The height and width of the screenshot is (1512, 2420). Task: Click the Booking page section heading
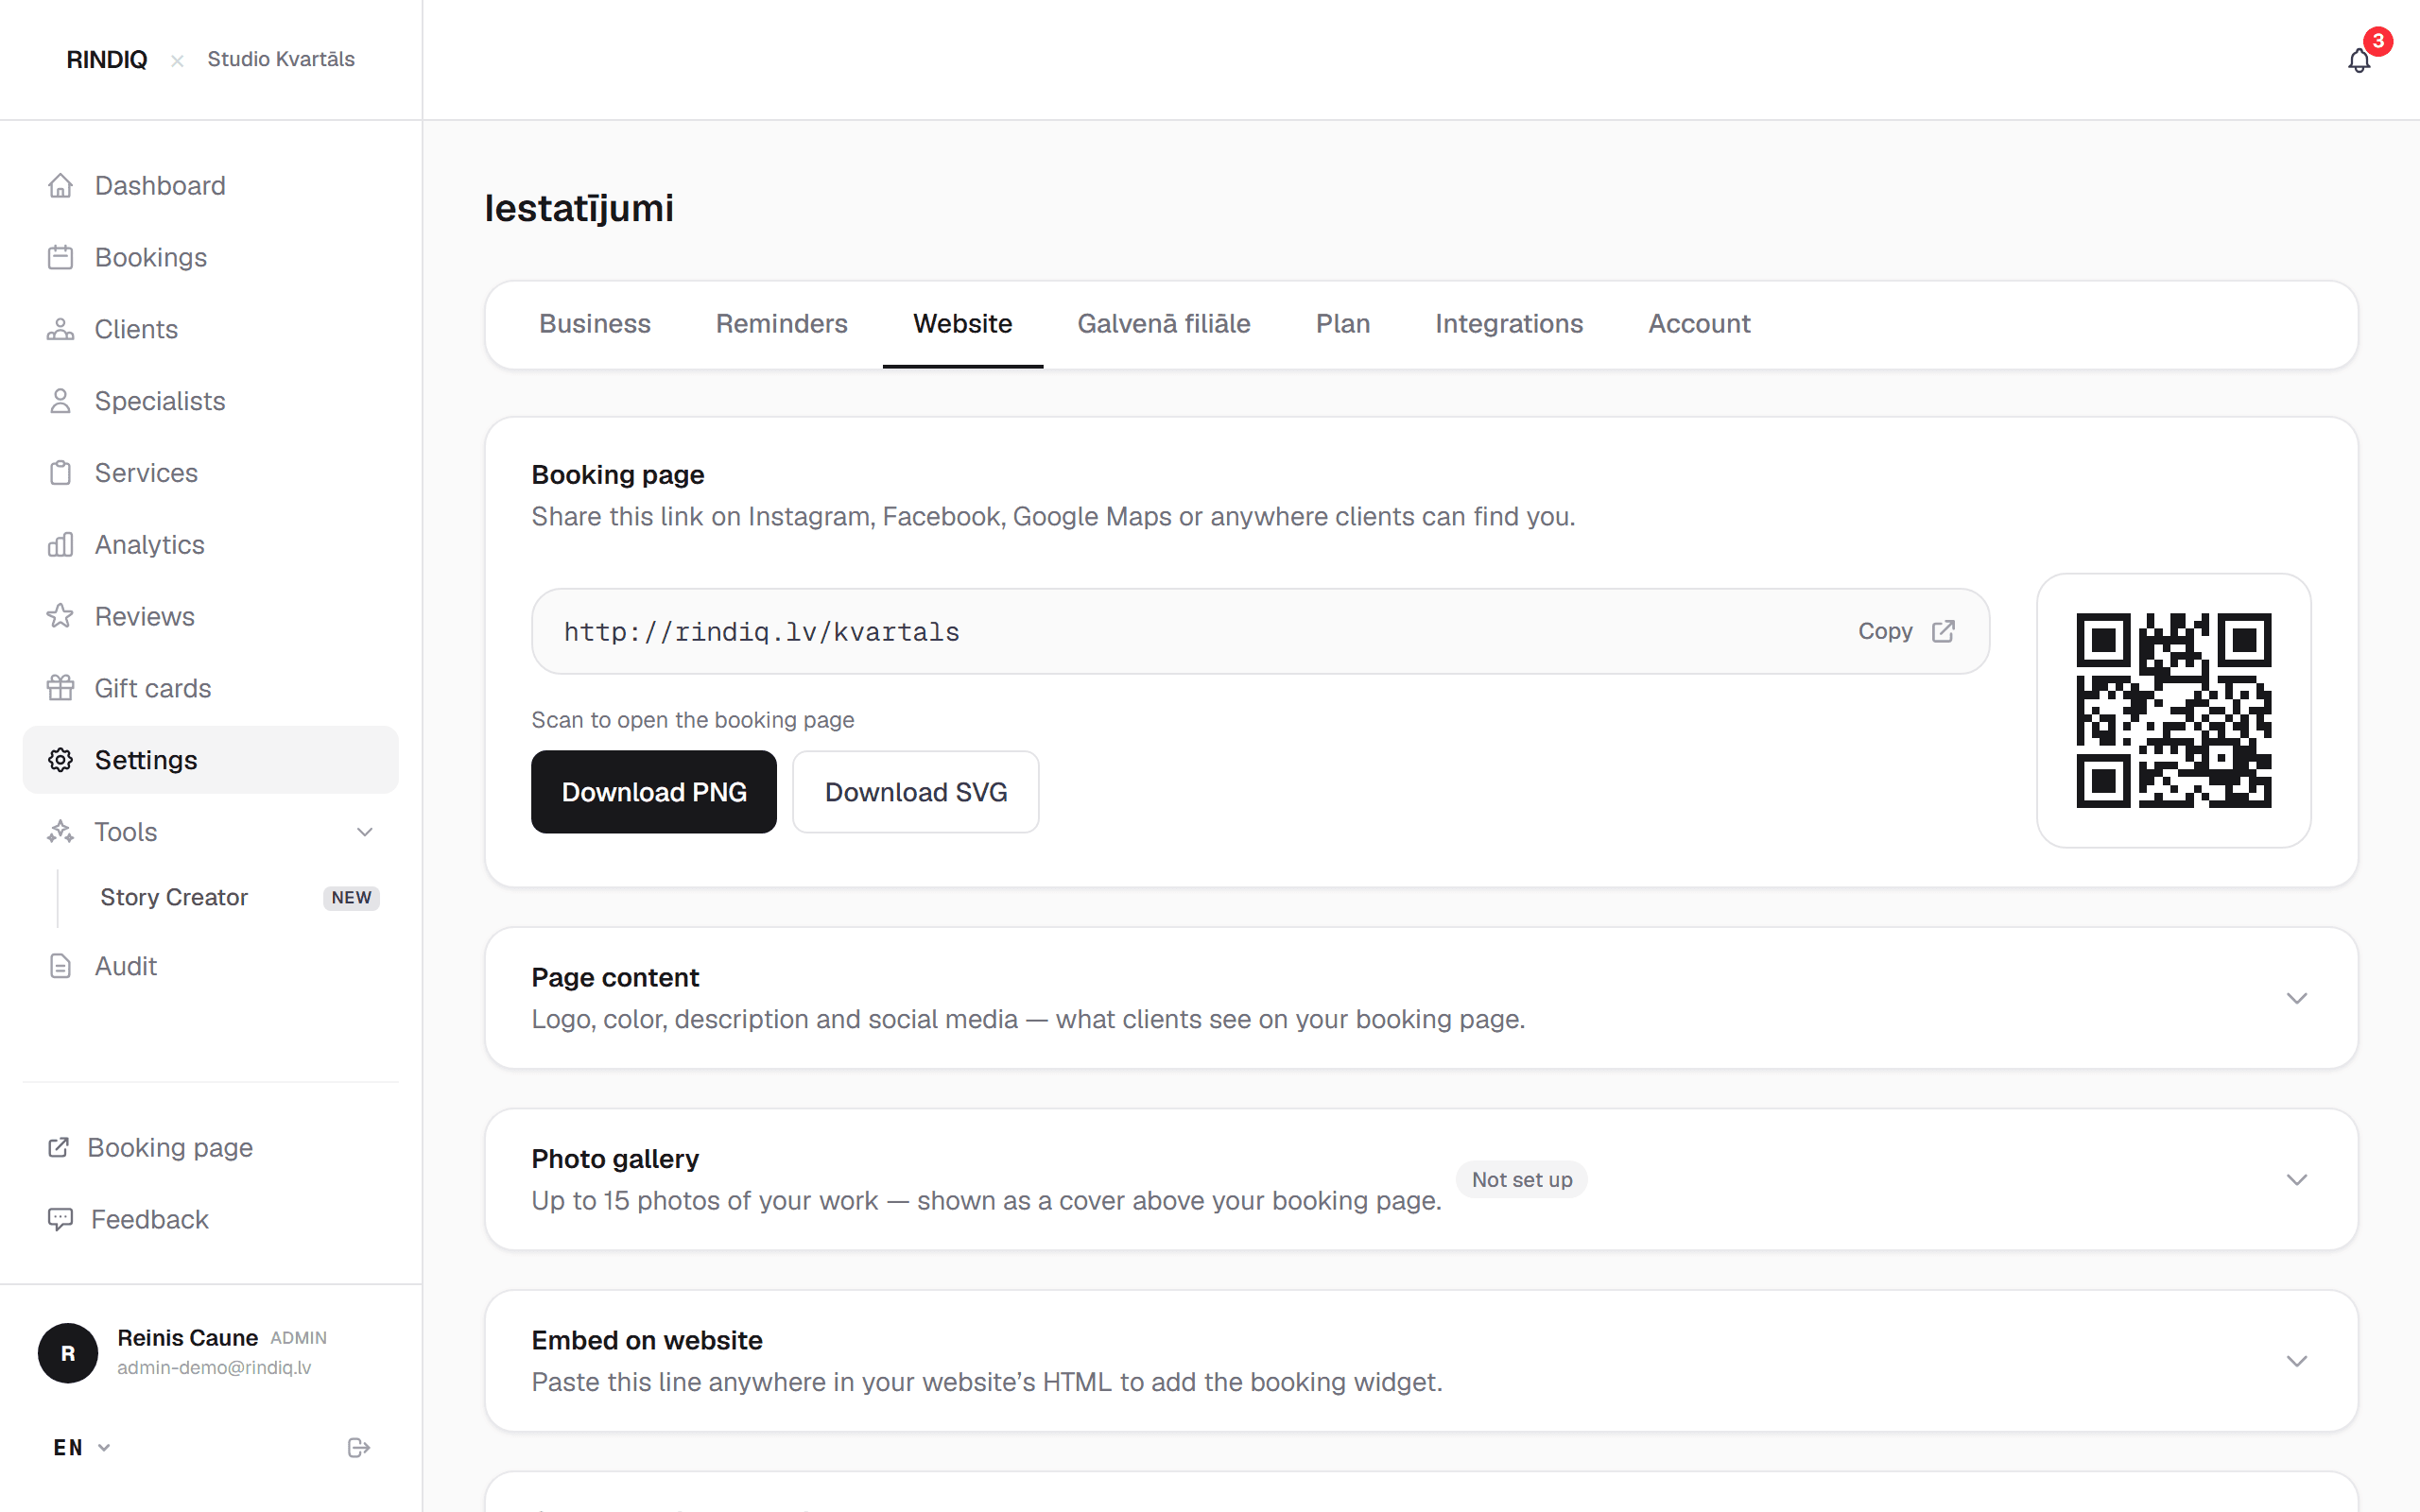click(617, 474)
